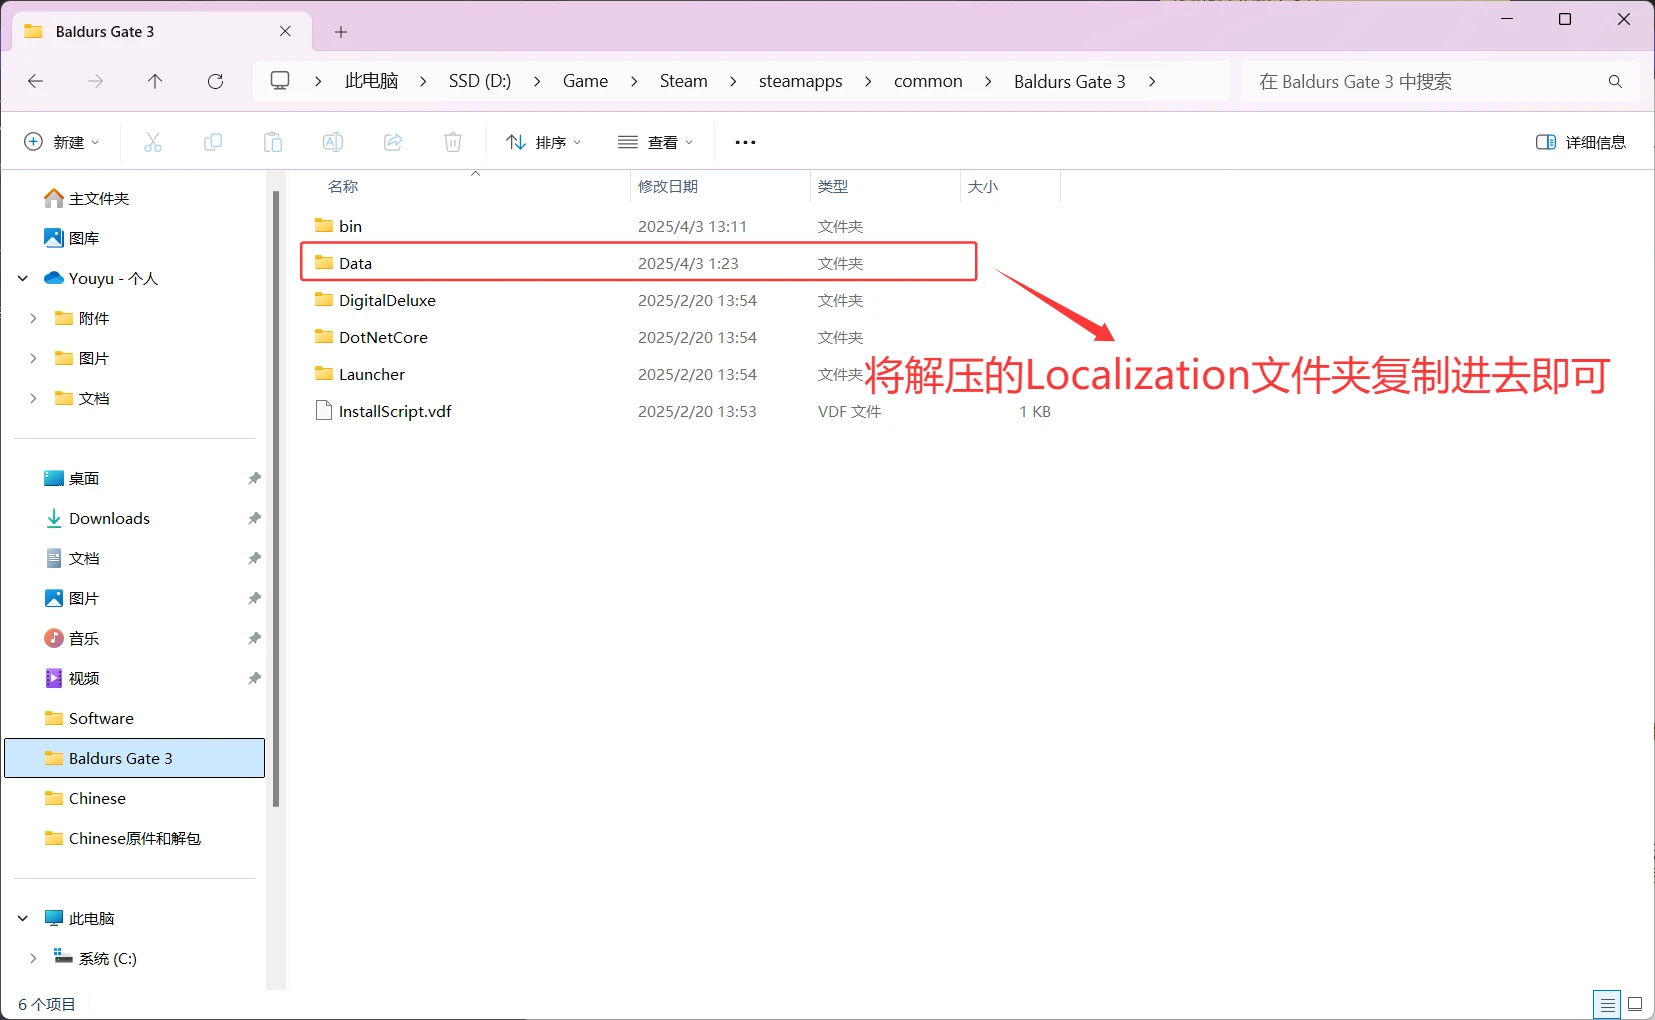This screenshot has width=1655, height=1020.
Task: Open Downloads in quick access
Action: click(98, 518)
